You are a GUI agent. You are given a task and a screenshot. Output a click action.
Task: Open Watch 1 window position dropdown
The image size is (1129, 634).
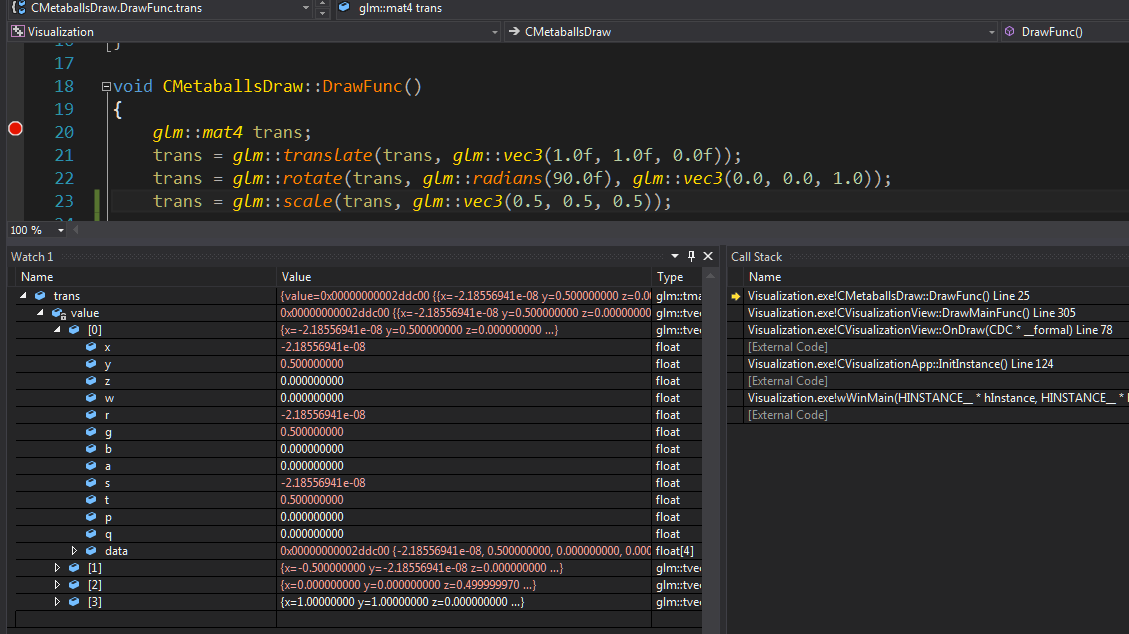pyautogui.click(x=674, y=257)
